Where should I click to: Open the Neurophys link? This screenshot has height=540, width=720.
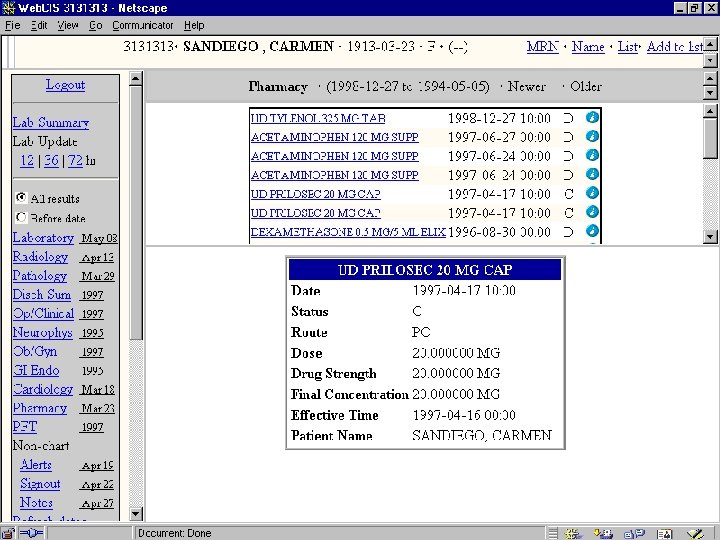pos(43,332)
